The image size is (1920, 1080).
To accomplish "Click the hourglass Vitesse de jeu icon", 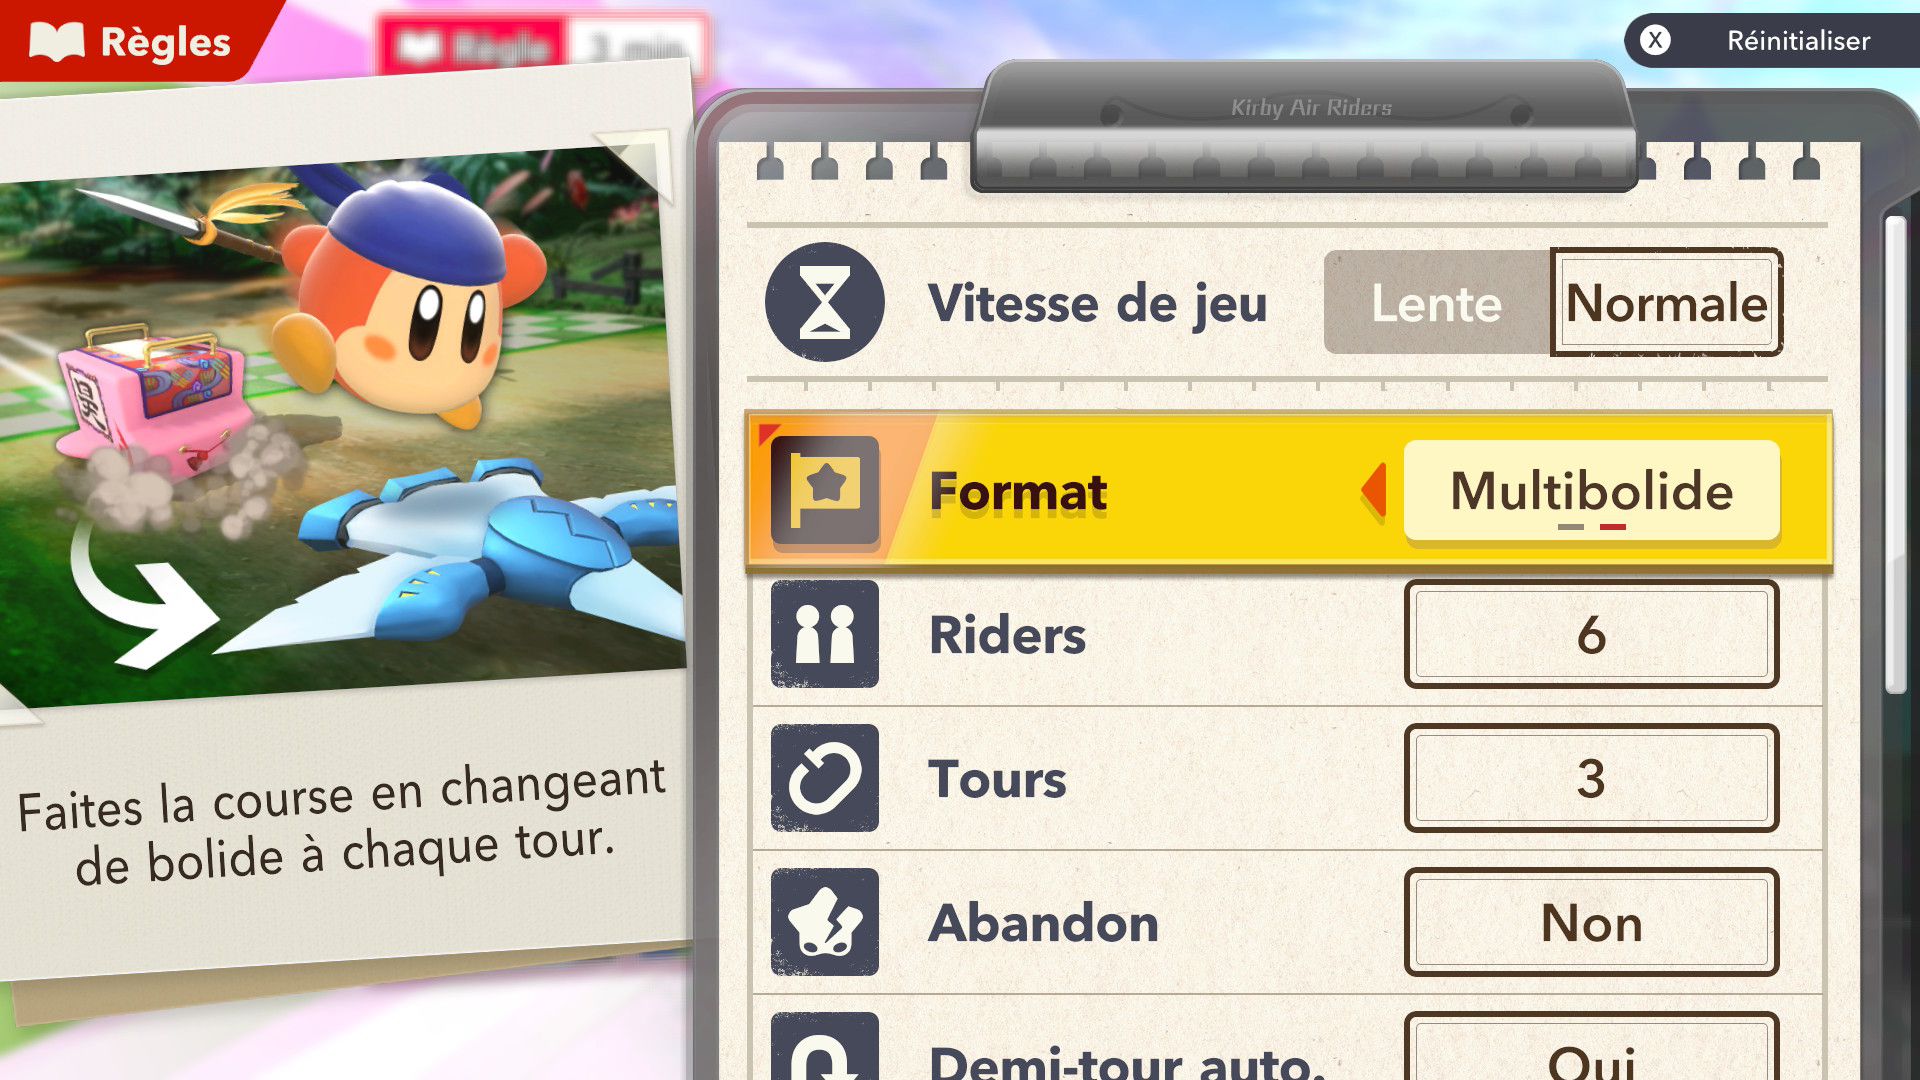I will click(x=825, y=302).
